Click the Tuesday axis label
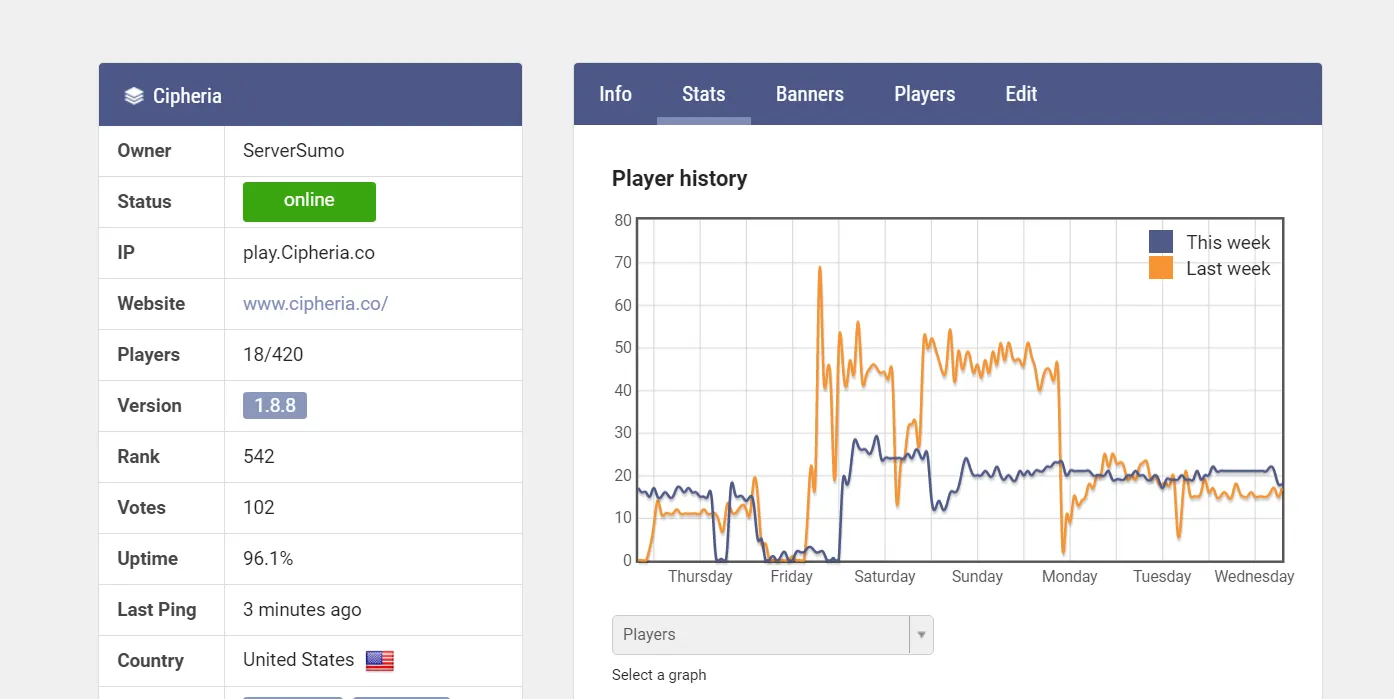 pyautogui.click(x=1162, y=577)
